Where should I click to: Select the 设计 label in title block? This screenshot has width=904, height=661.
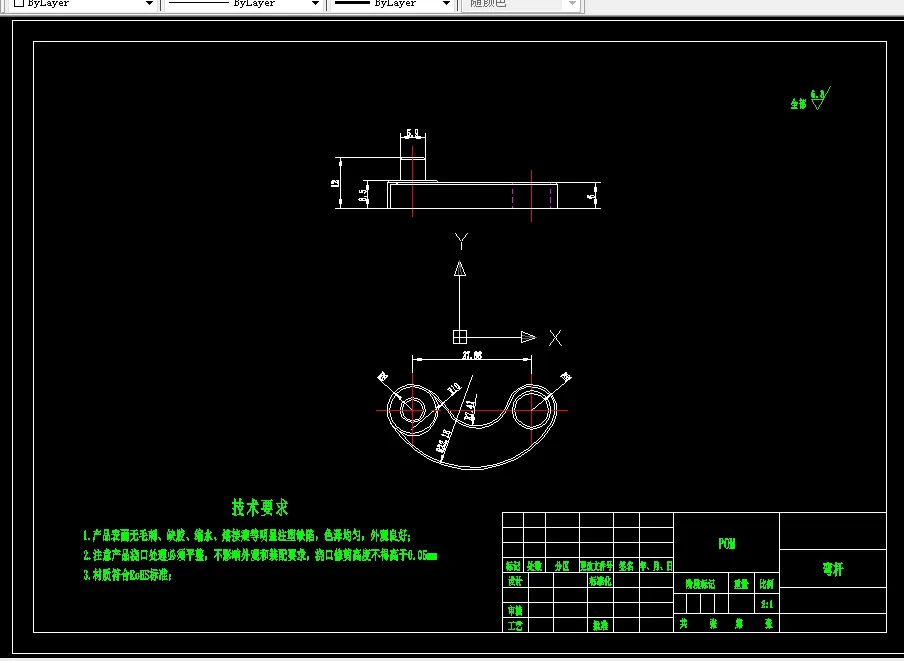[x=515, y=581]
